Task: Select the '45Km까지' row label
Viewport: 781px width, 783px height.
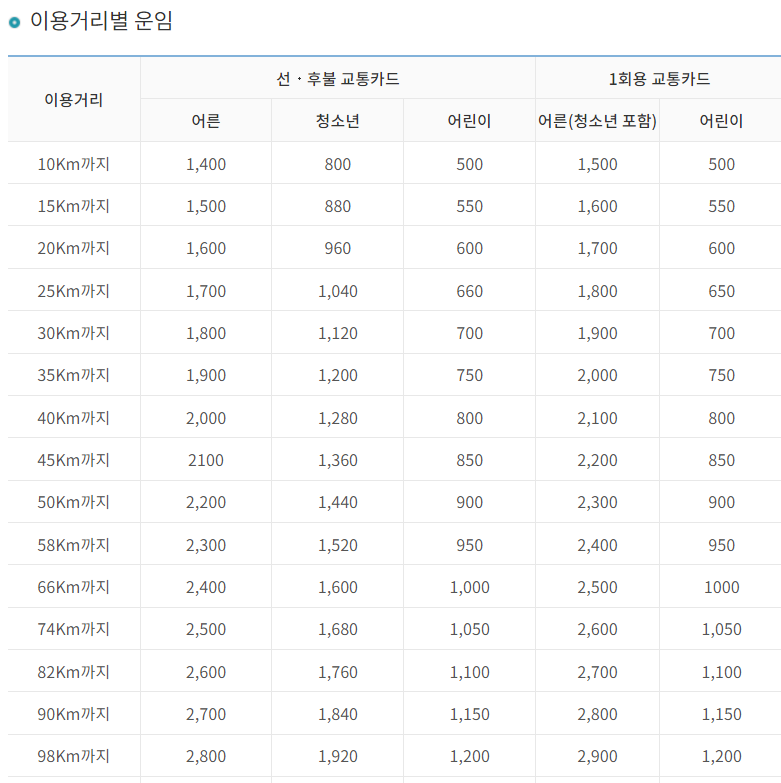Action: [x=74, y=460]
